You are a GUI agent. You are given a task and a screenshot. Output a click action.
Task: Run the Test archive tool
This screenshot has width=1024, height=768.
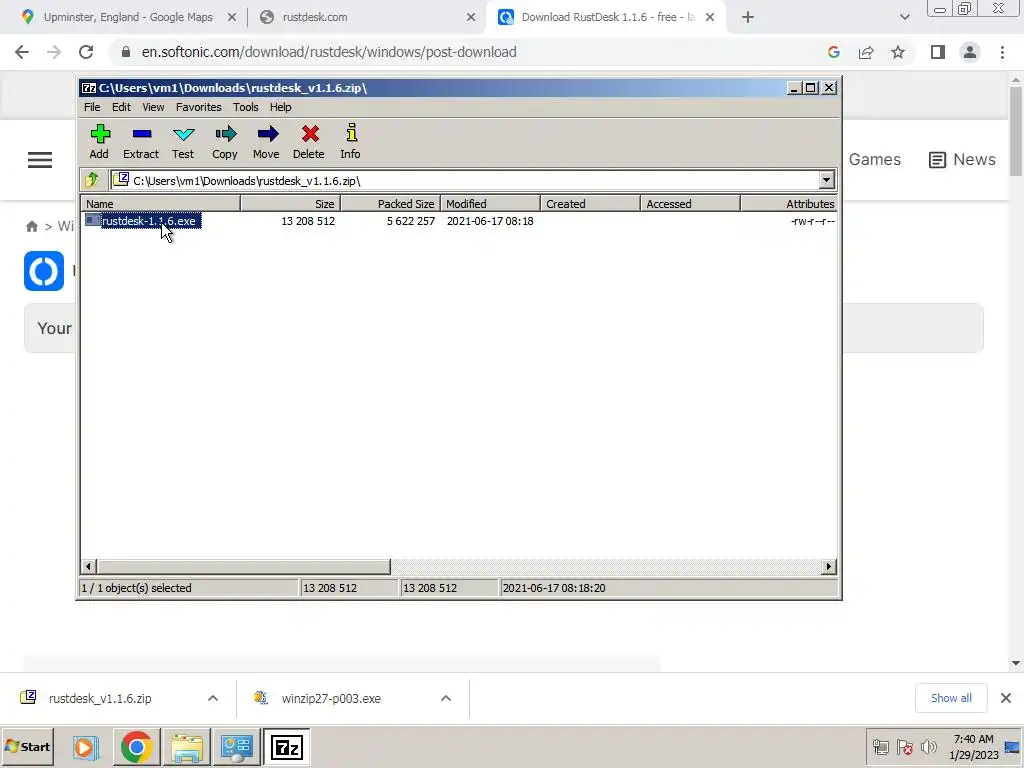tap(183, 141)
